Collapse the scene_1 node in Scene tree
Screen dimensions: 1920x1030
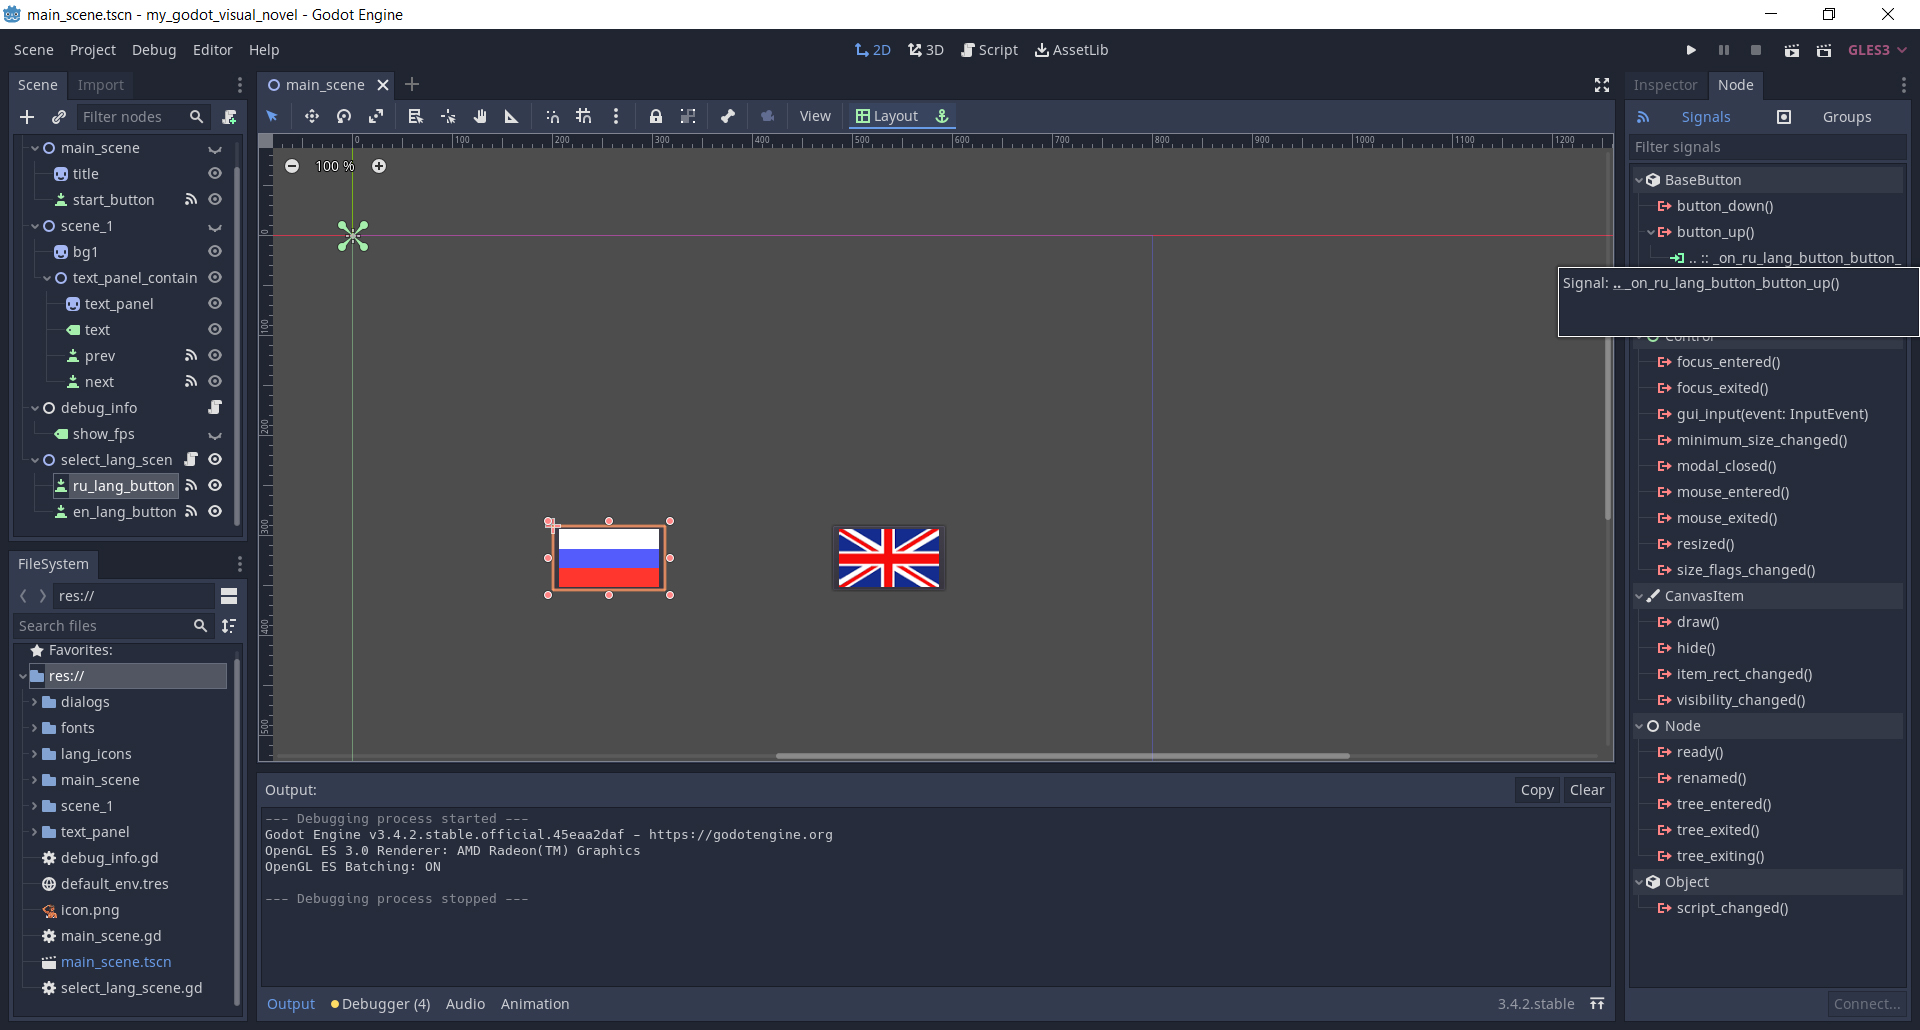click(35, 226)
